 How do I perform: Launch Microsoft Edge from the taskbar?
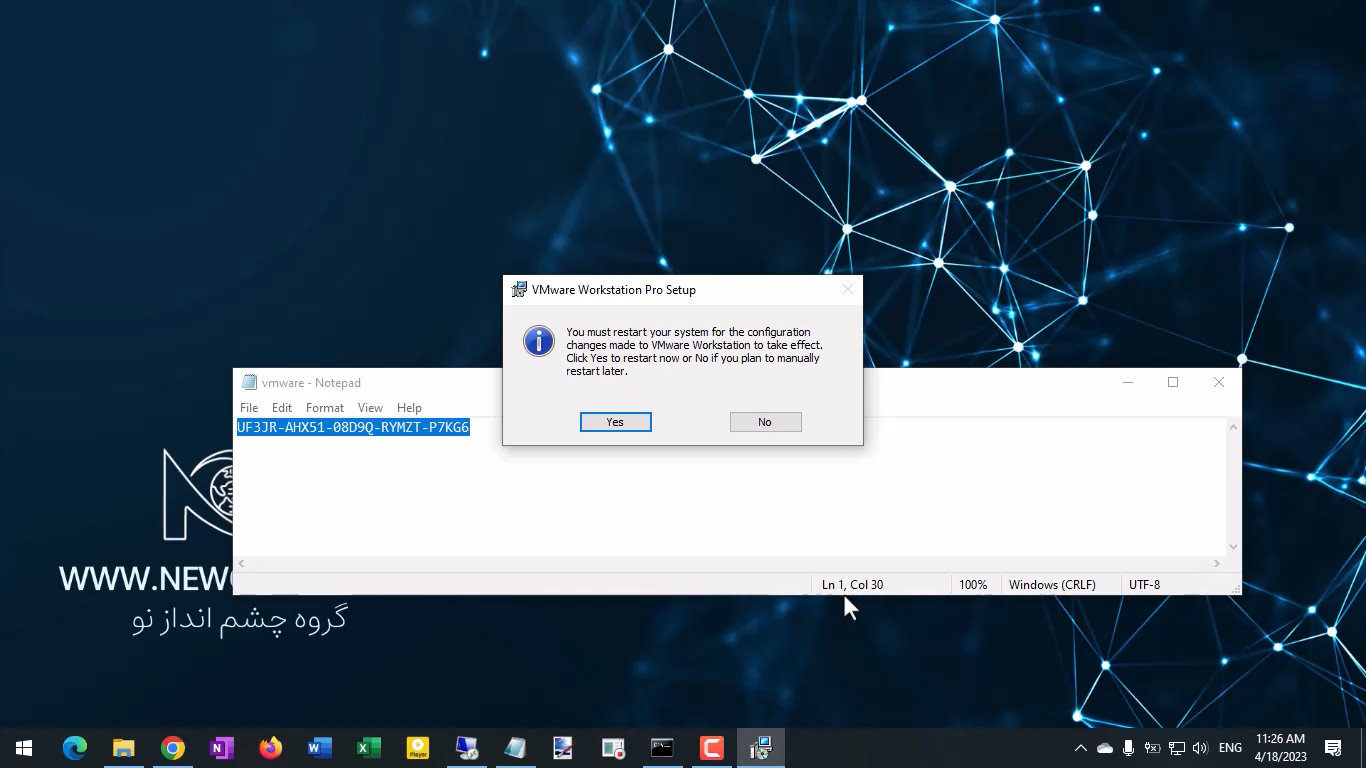[x=74, y=748]
